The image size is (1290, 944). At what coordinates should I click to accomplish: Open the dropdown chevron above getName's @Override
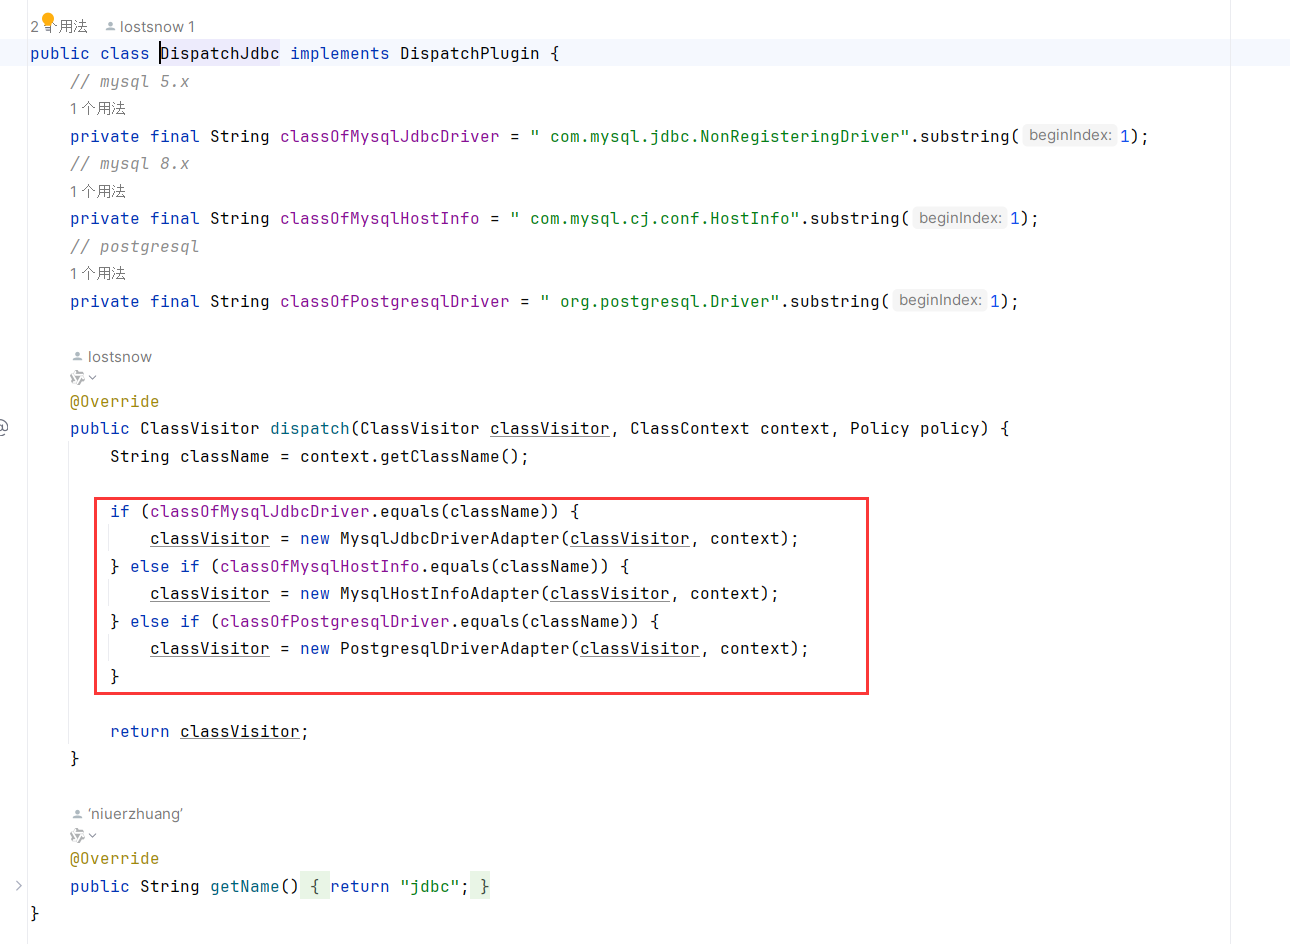93,836
